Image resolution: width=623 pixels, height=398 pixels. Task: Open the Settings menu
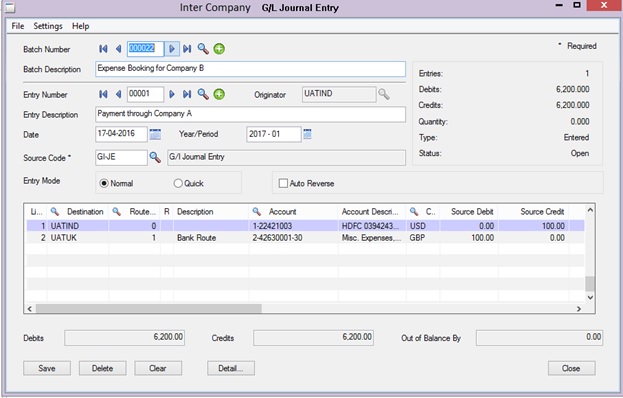(48, 26)
